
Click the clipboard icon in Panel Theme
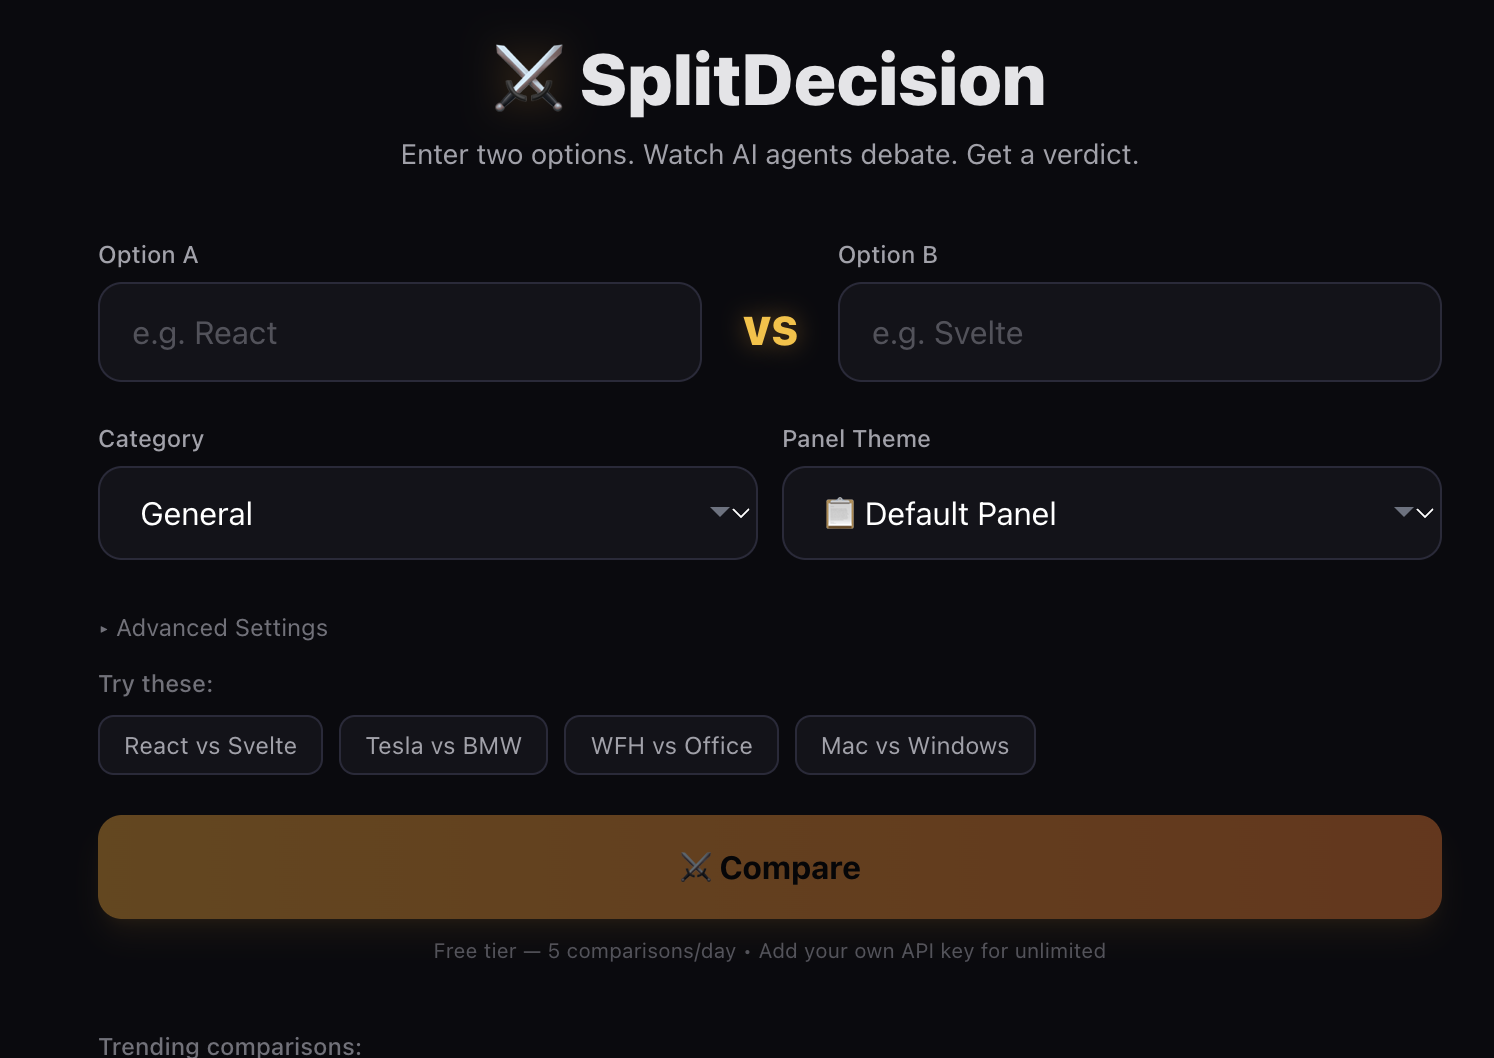838,513
